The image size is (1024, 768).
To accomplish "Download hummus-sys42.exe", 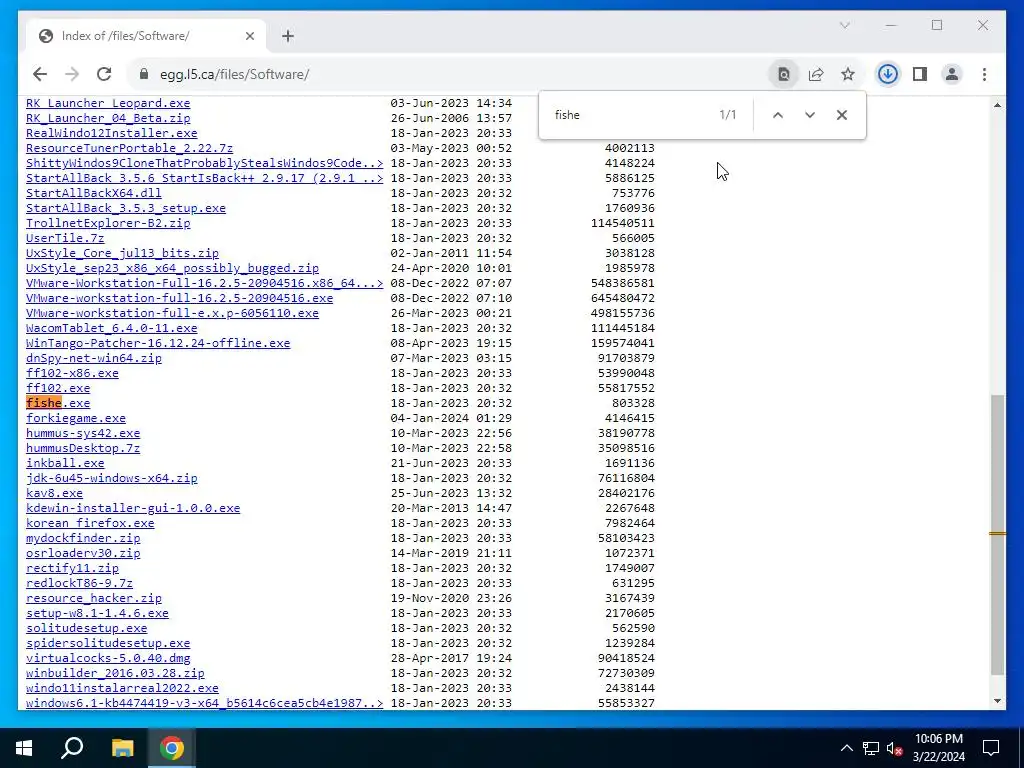I will pyautogui.click(x=83, y=433).
